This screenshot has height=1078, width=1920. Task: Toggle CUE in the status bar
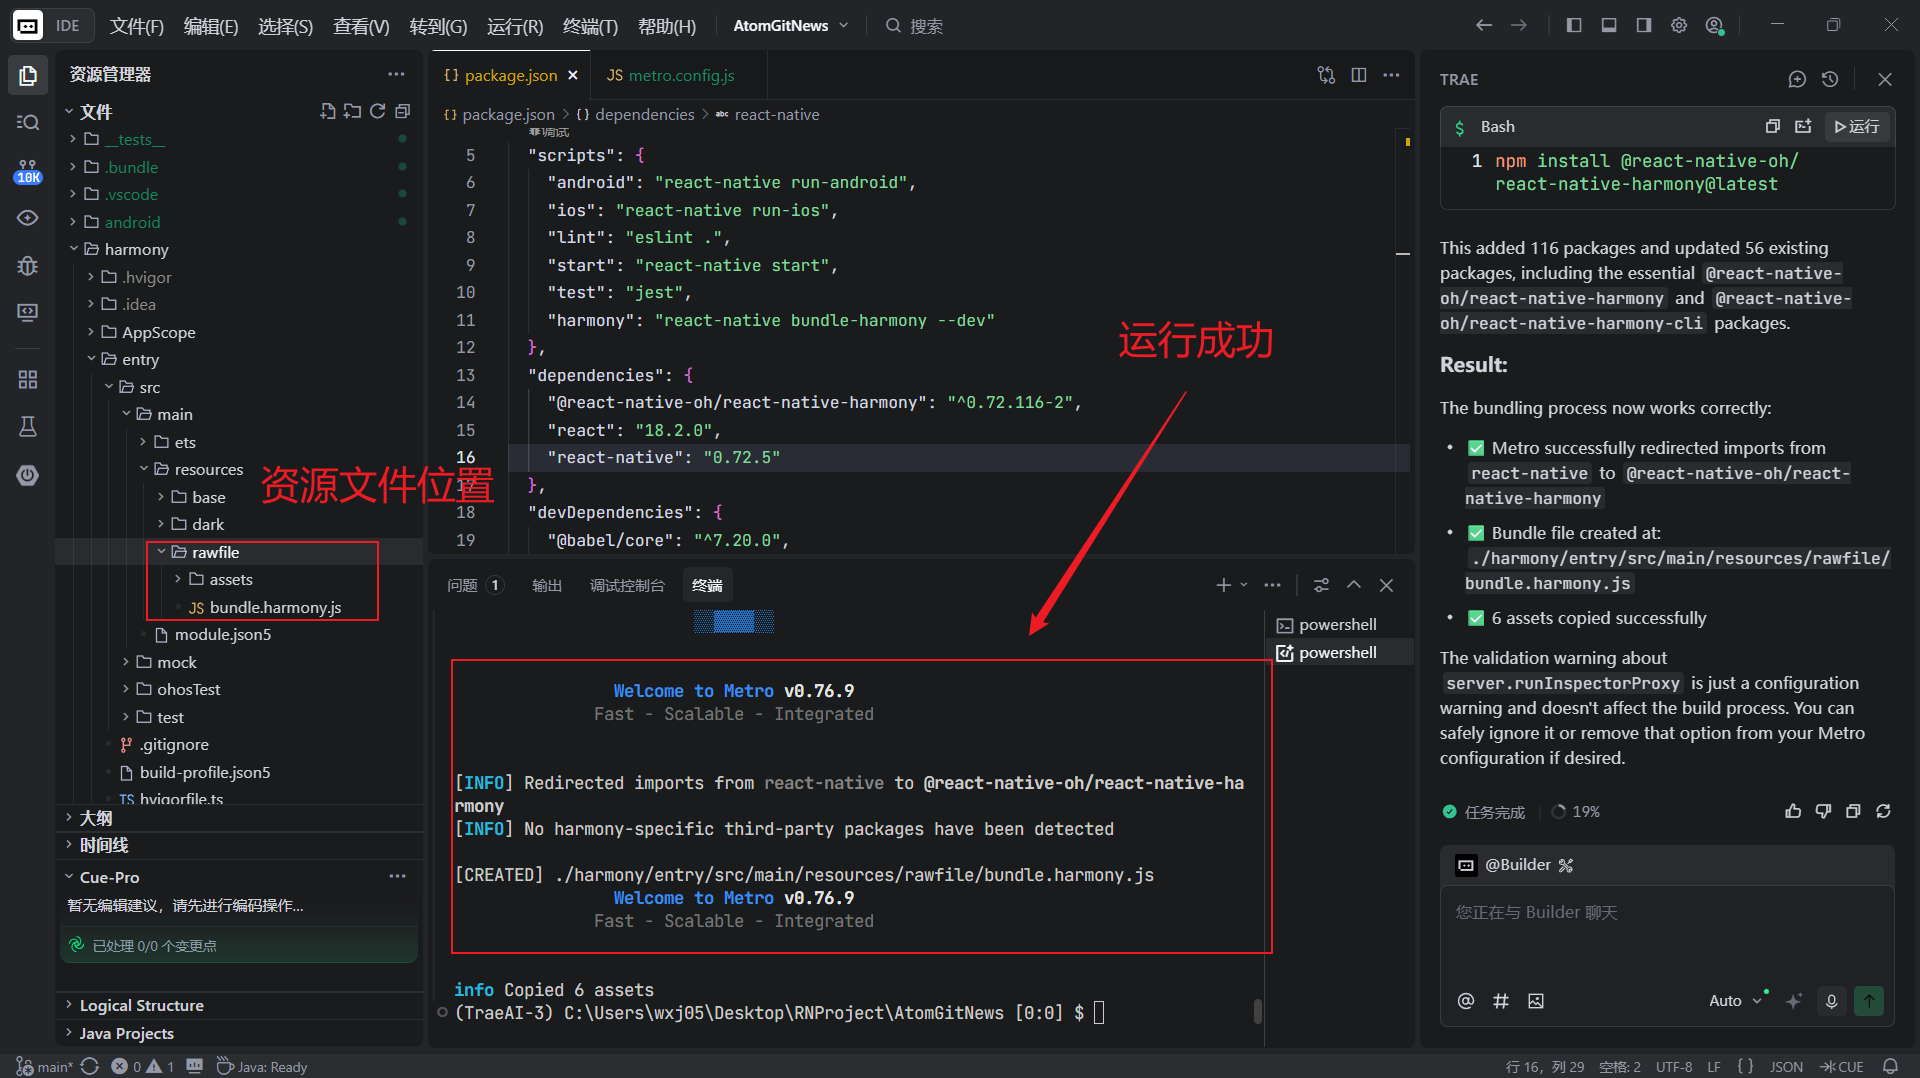pyautogui.click(x=1842, y=1067)
